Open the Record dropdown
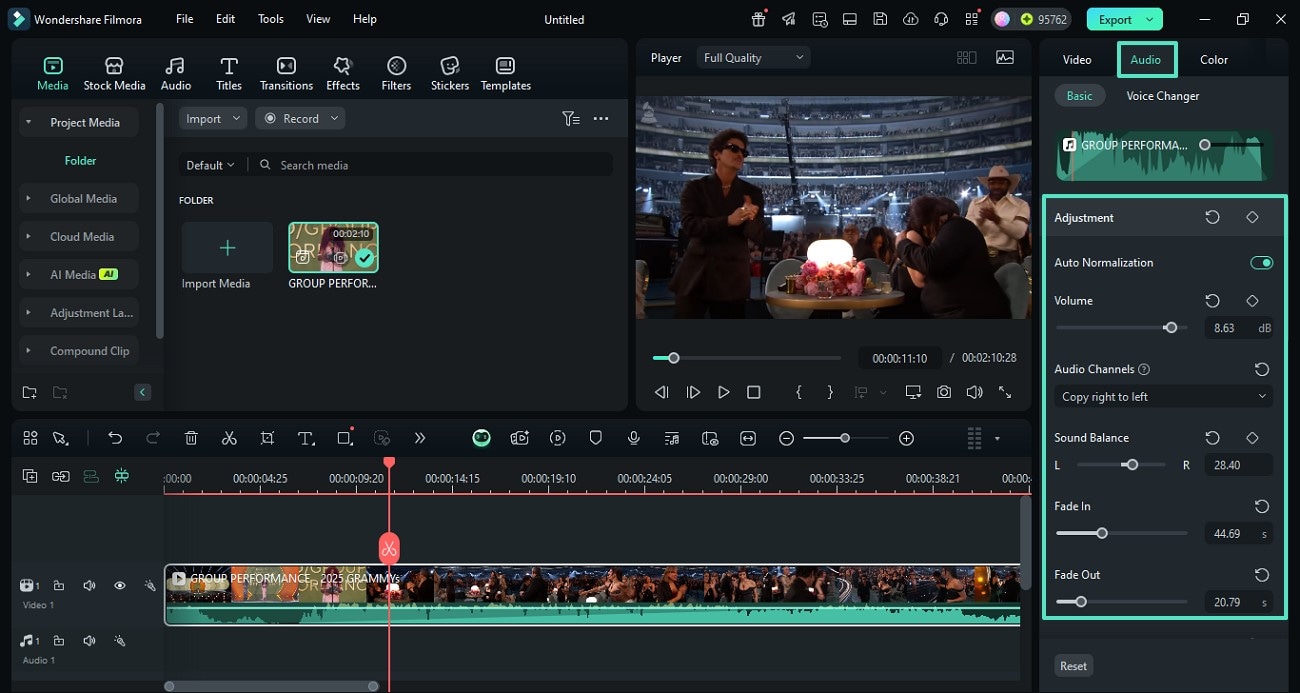The image size is (1300, 693). (x=300, y=118)
